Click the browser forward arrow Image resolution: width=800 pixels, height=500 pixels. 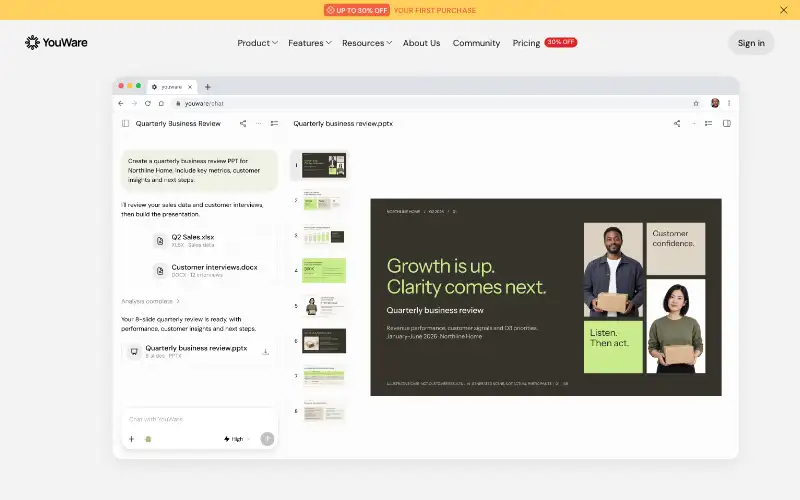(x=134, y=103)
